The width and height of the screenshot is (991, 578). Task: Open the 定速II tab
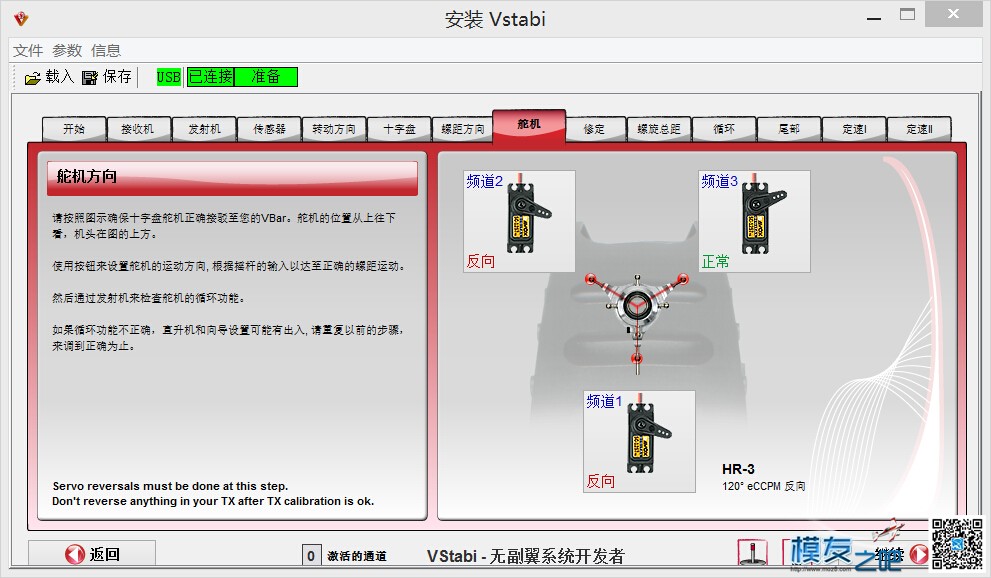click(920, 129)
